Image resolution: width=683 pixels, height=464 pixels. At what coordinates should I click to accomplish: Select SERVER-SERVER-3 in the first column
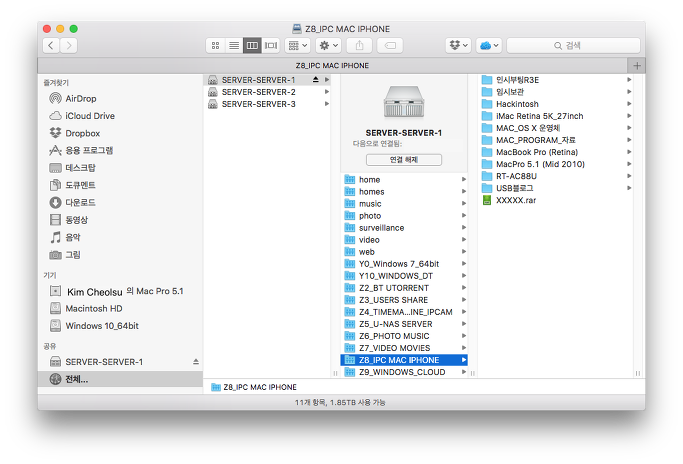267,104
